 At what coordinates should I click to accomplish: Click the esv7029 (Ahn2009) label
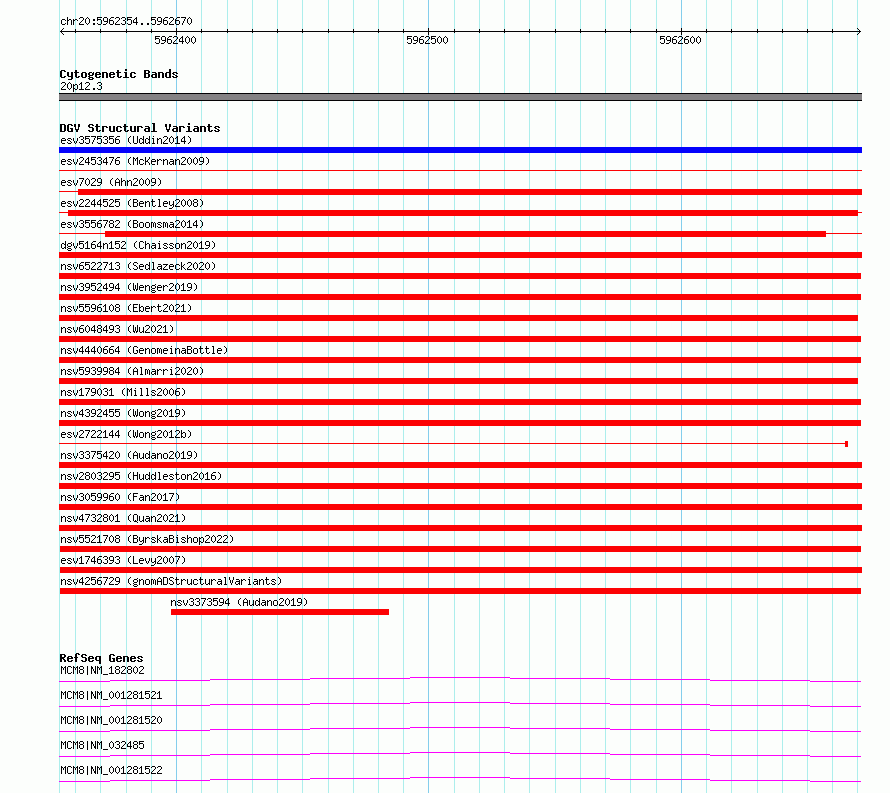[x=111, y=182]
